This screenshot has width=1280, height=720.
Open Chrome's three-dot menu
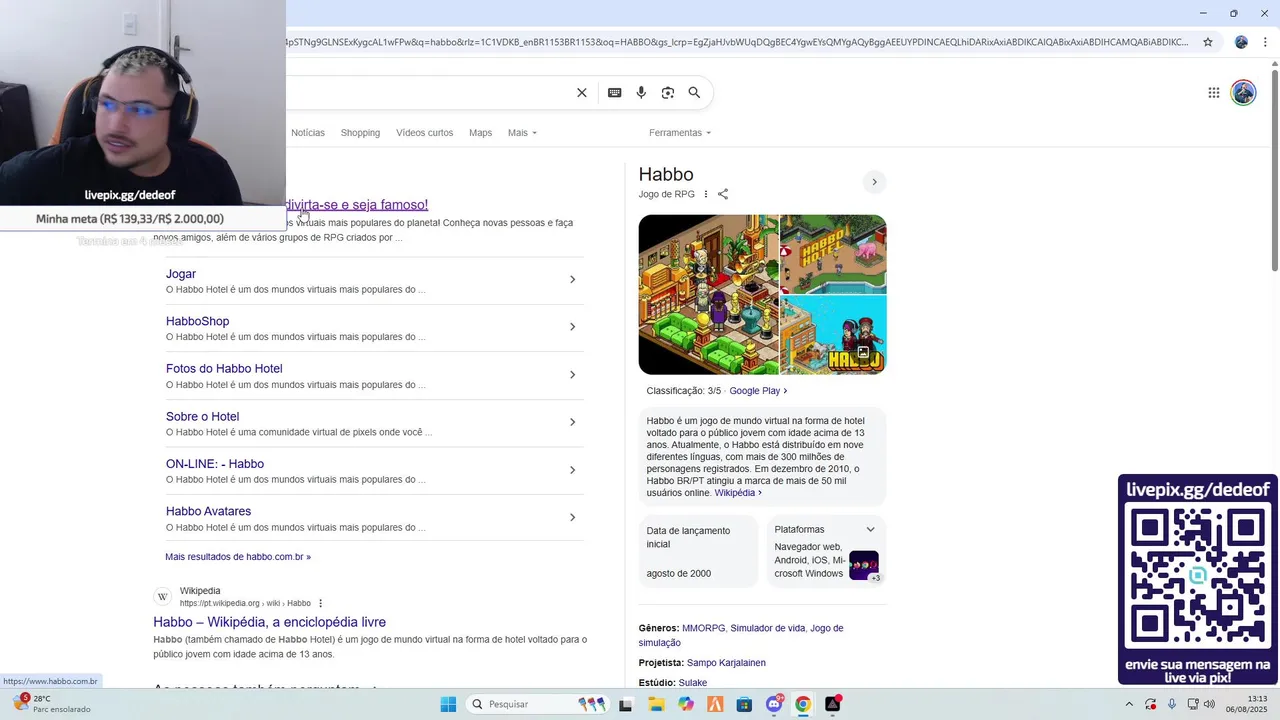pos(1267,42)
